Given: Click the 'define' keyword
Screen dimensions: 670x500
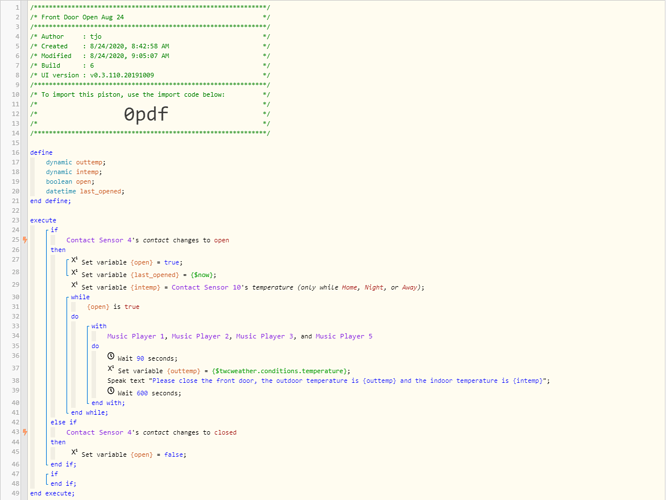Looking at the screenshot, I should (41, 153).
